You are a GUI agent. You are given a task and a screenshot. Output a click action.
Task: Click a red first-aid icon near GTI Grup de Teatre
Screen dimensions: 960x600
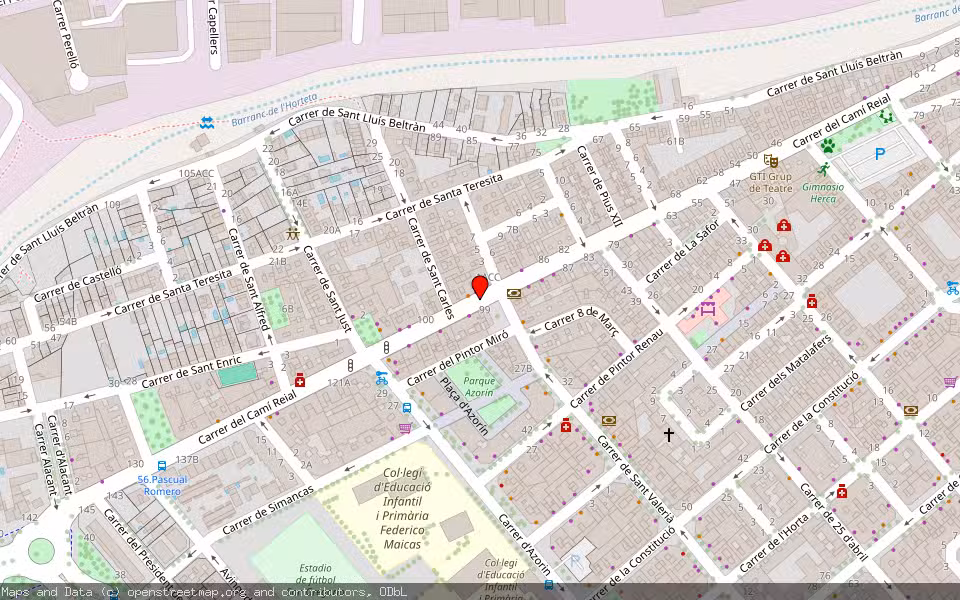coord(784,225)
